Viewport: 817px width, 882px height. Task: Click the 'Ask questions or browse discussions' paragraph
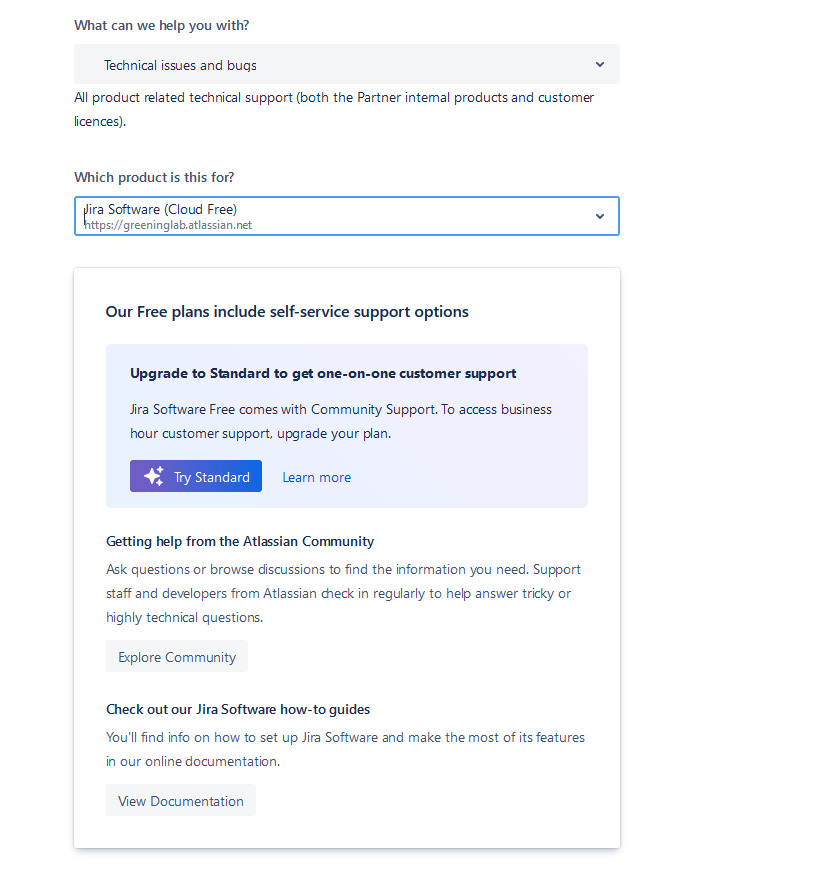(343, 593)
